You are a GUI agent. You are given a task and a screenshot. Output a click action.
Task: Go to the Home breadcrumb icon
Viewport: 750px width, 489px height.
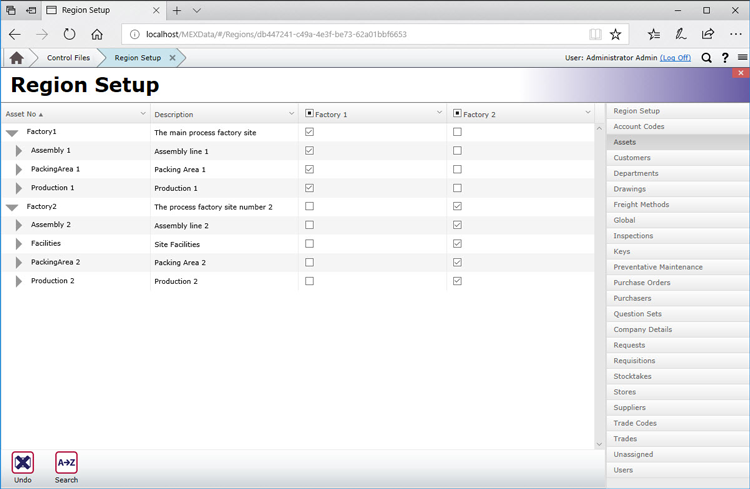pyautogui.click(x=16, y=58)
